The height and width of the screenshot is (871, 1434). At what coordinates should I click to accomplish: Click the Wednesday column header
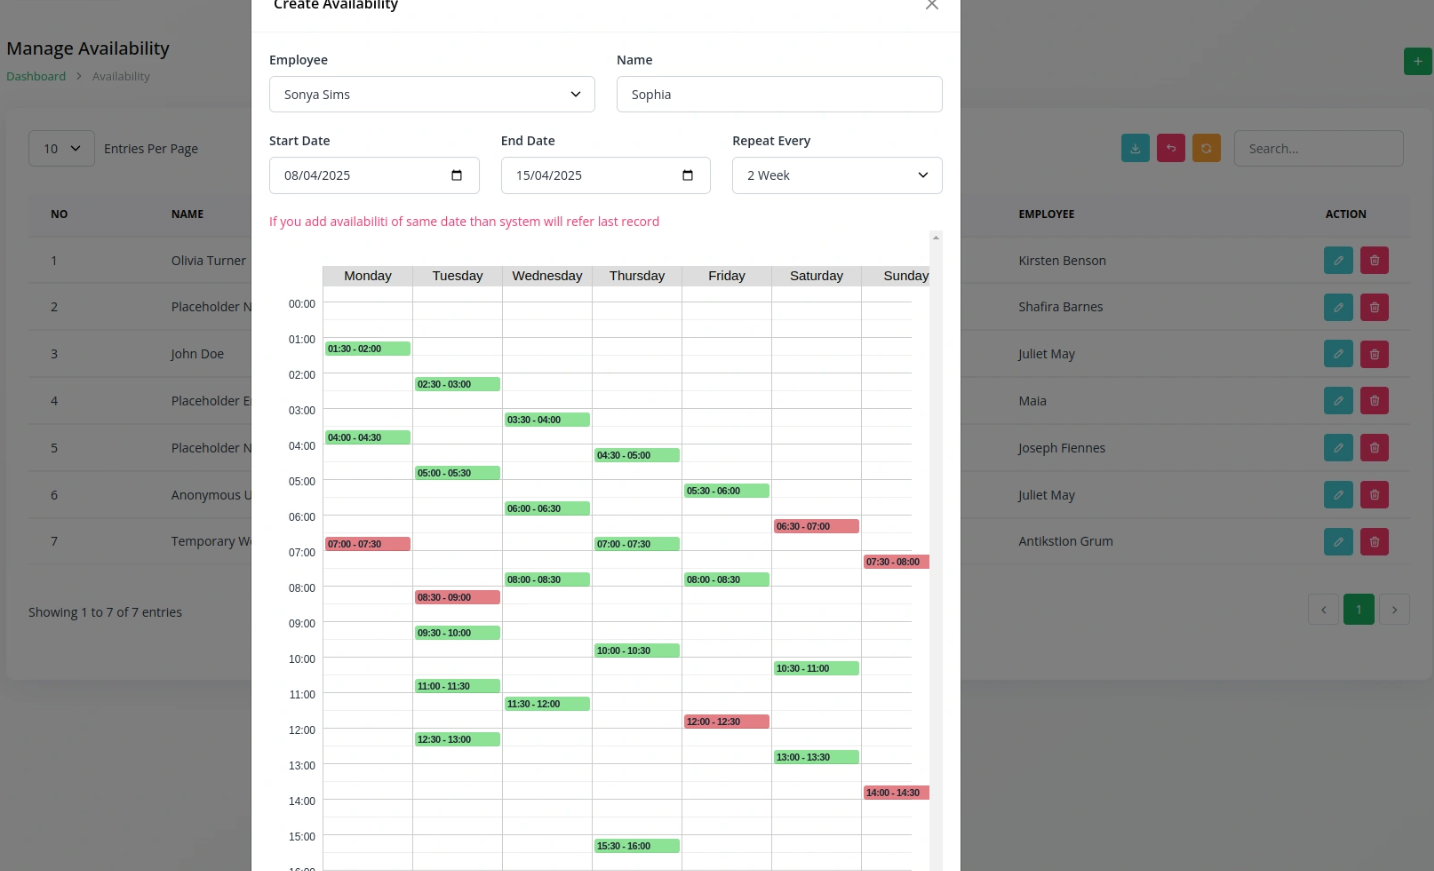click(547, 276)
